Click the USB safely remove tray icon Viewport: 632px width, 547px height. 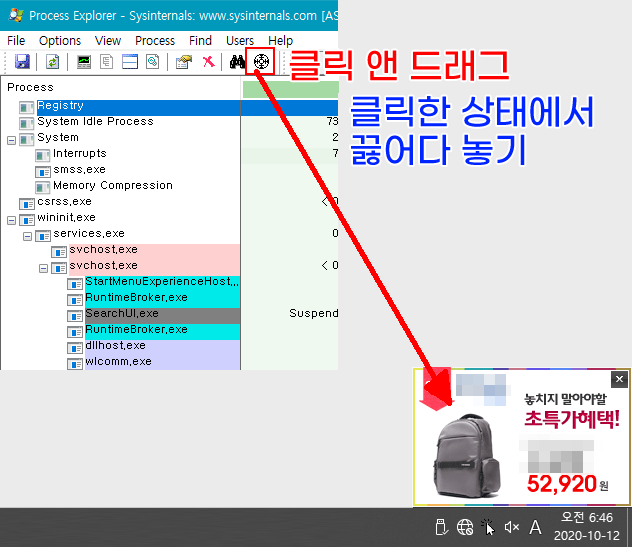(442, 527)
